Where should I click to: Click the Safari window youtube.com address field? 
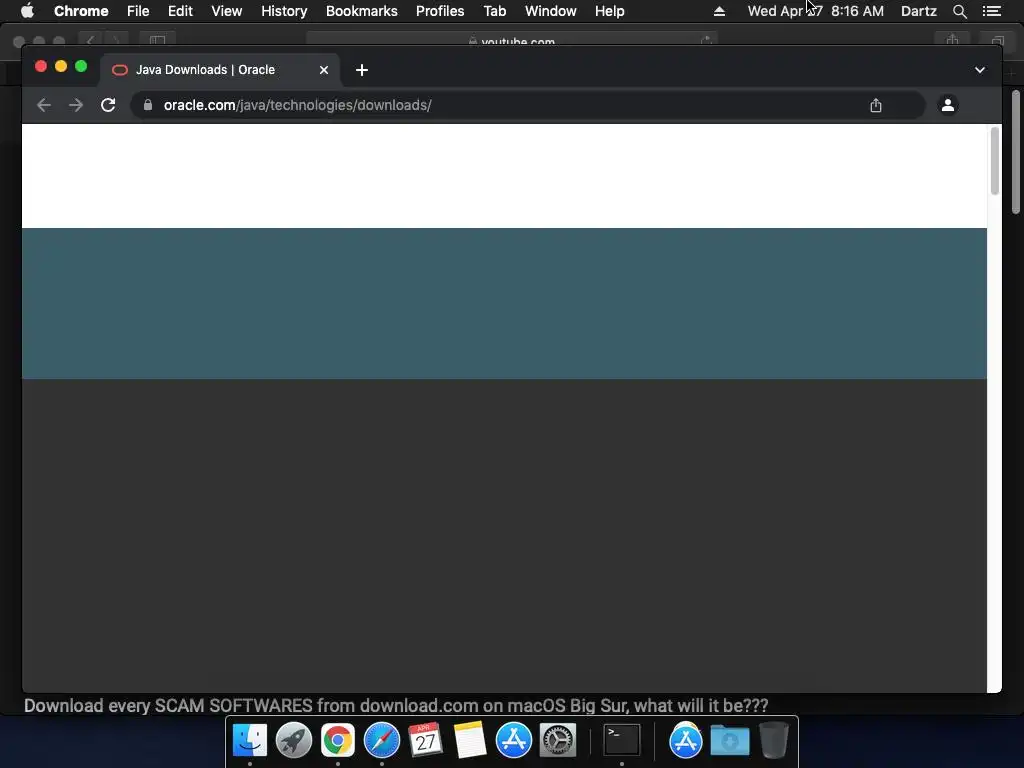[x=512, y=40]
